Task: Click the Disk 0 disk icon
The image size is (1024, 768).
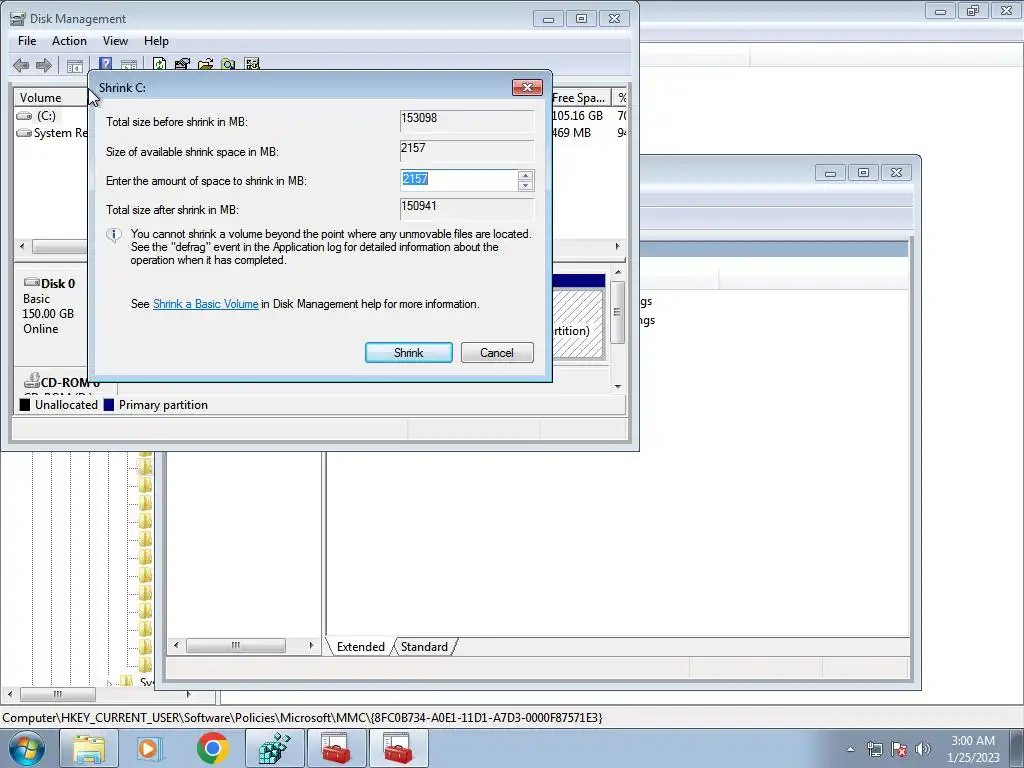Action: tap(31, 282)
